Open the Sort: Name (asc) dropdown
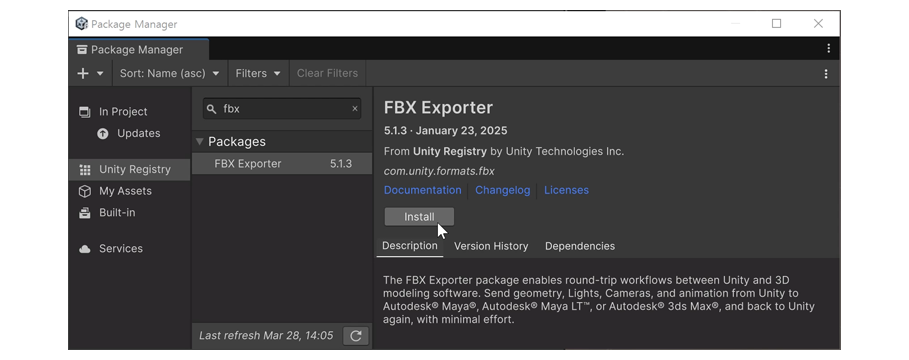This screenshot has height=360, width=909. click(x=169, y=74)
